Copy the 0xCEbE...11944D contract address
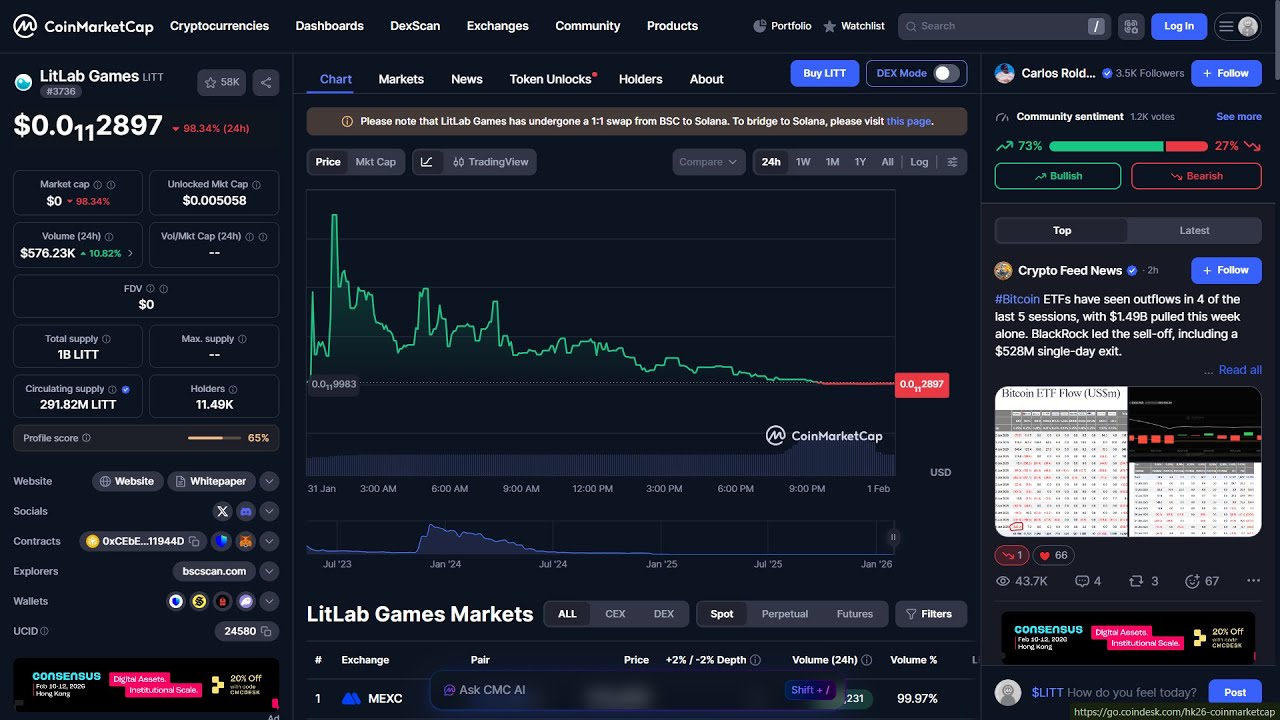The image size is (1280, 720). pyautogui.click(x=194, y=541)
